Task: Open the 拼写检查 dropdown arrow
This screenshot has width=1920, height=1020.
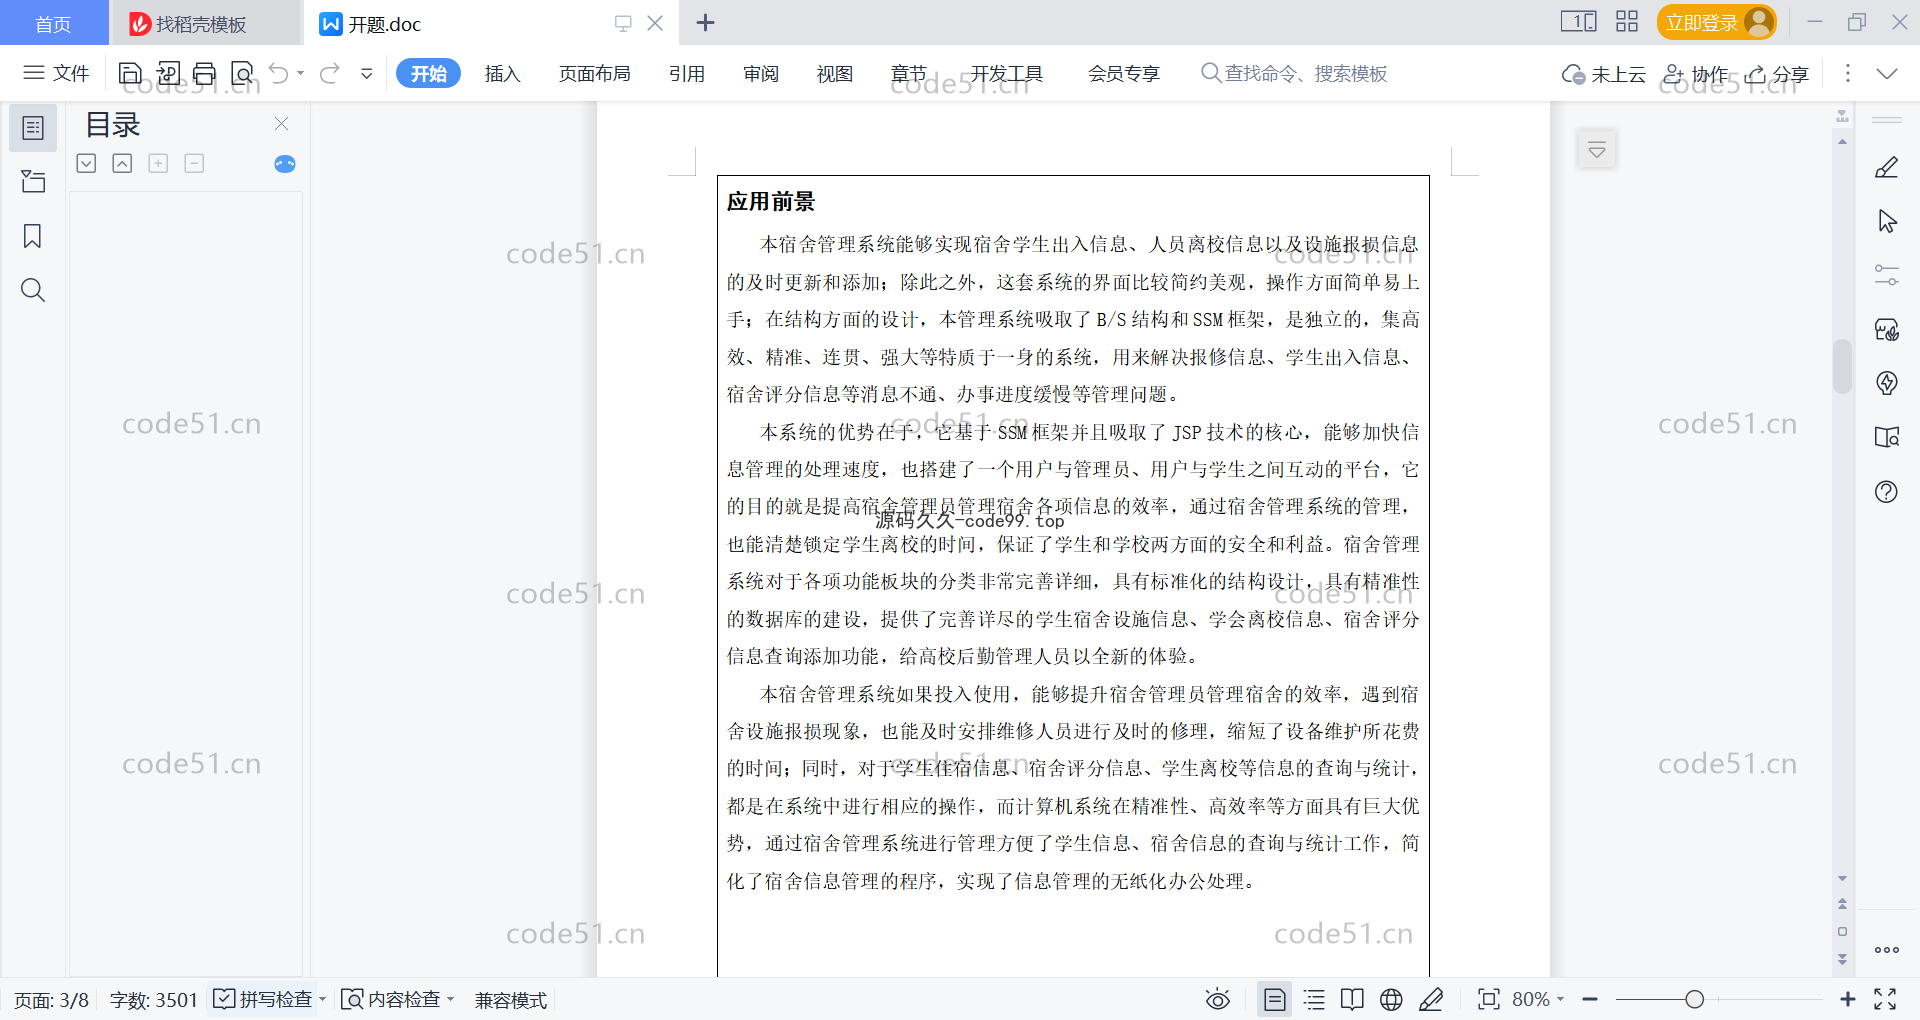Action: click(x=323, y=999)
